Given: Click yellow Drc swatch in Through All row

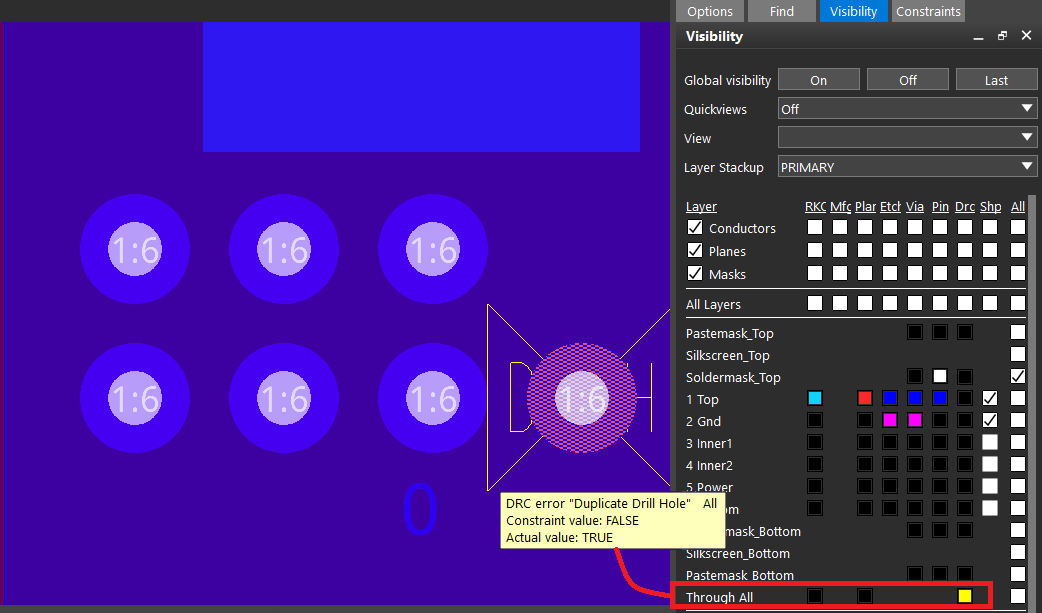Looking at the screenshot, I should [x=965, y=596].
